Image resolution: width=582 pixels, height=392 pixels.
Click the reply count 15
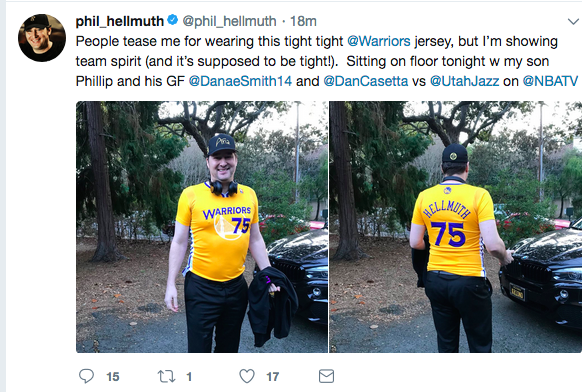point(113,377)
